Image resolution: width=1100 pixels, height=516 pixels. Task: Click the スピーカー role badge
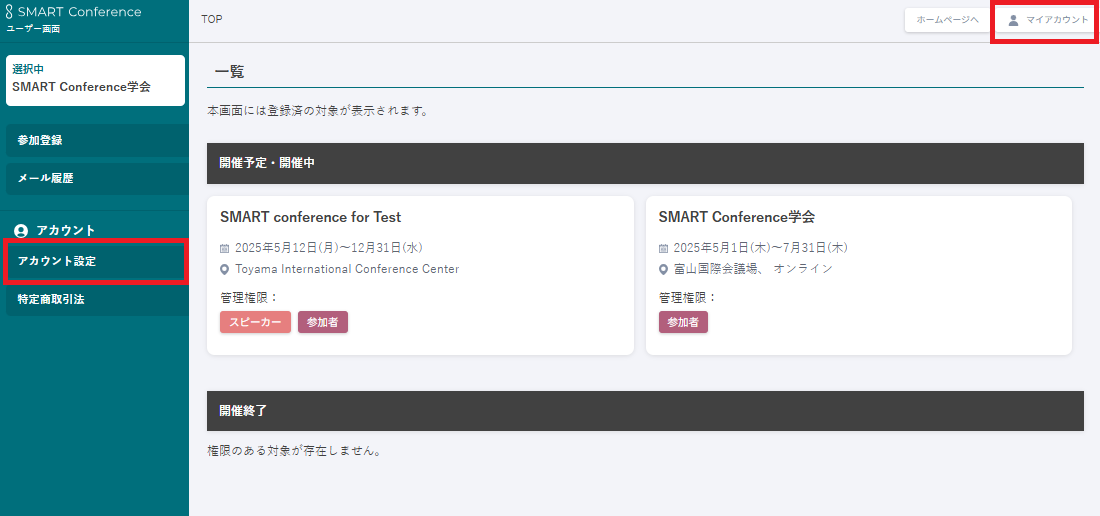255,322
